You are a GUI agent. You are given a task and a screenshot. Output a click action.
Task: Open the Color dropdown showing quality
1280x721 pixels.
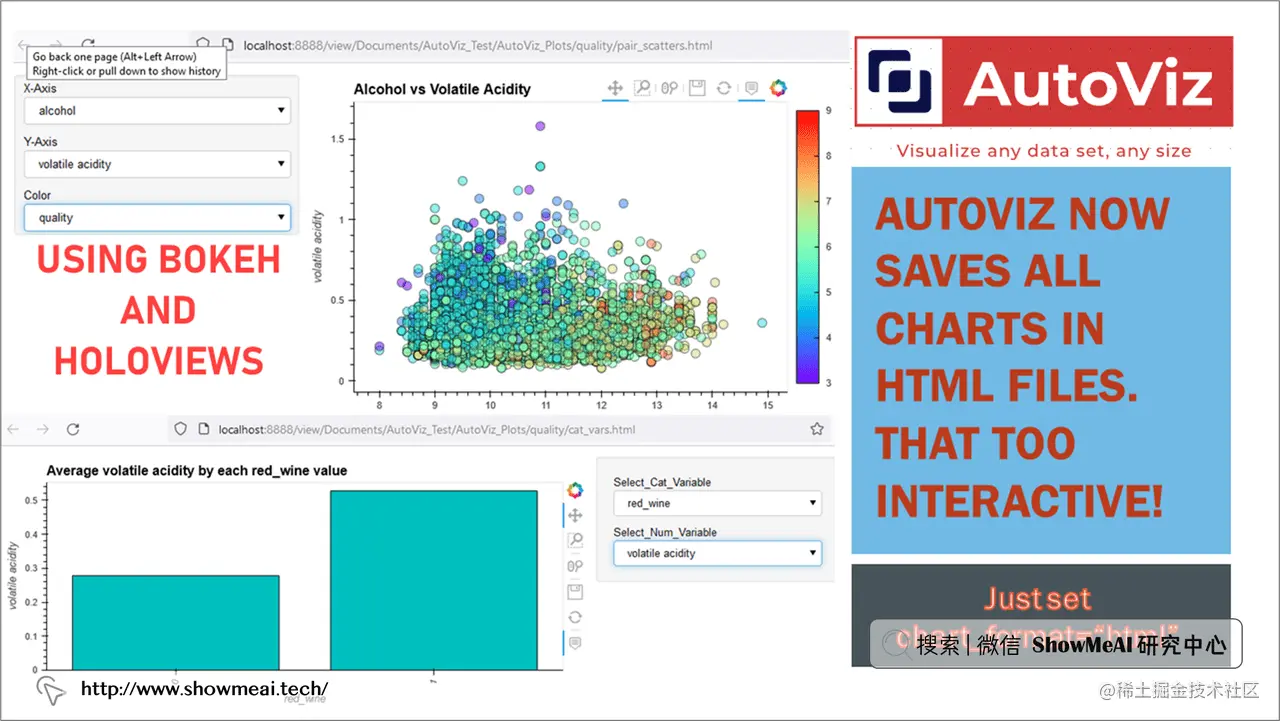pyautogui.click(x=157, y=217)
